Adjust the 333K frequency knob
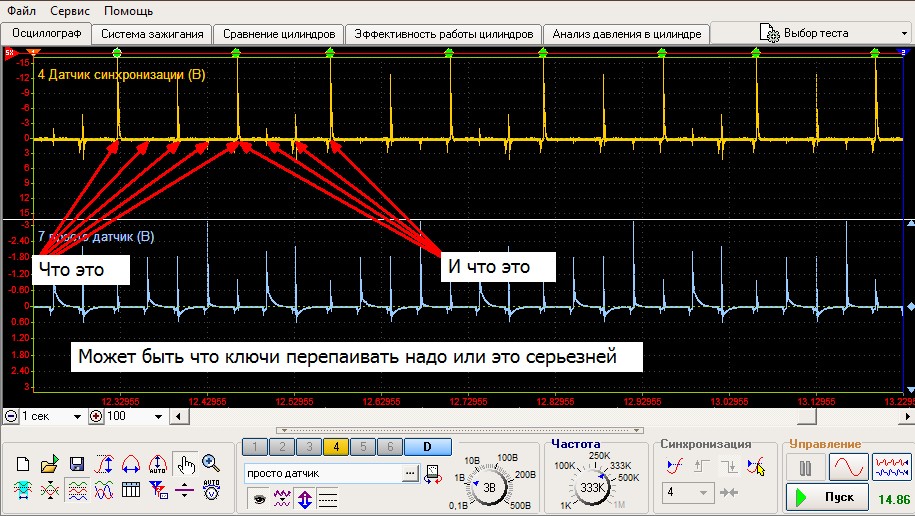The height and width of the screenshot is (516, 915). pos(592,487)
